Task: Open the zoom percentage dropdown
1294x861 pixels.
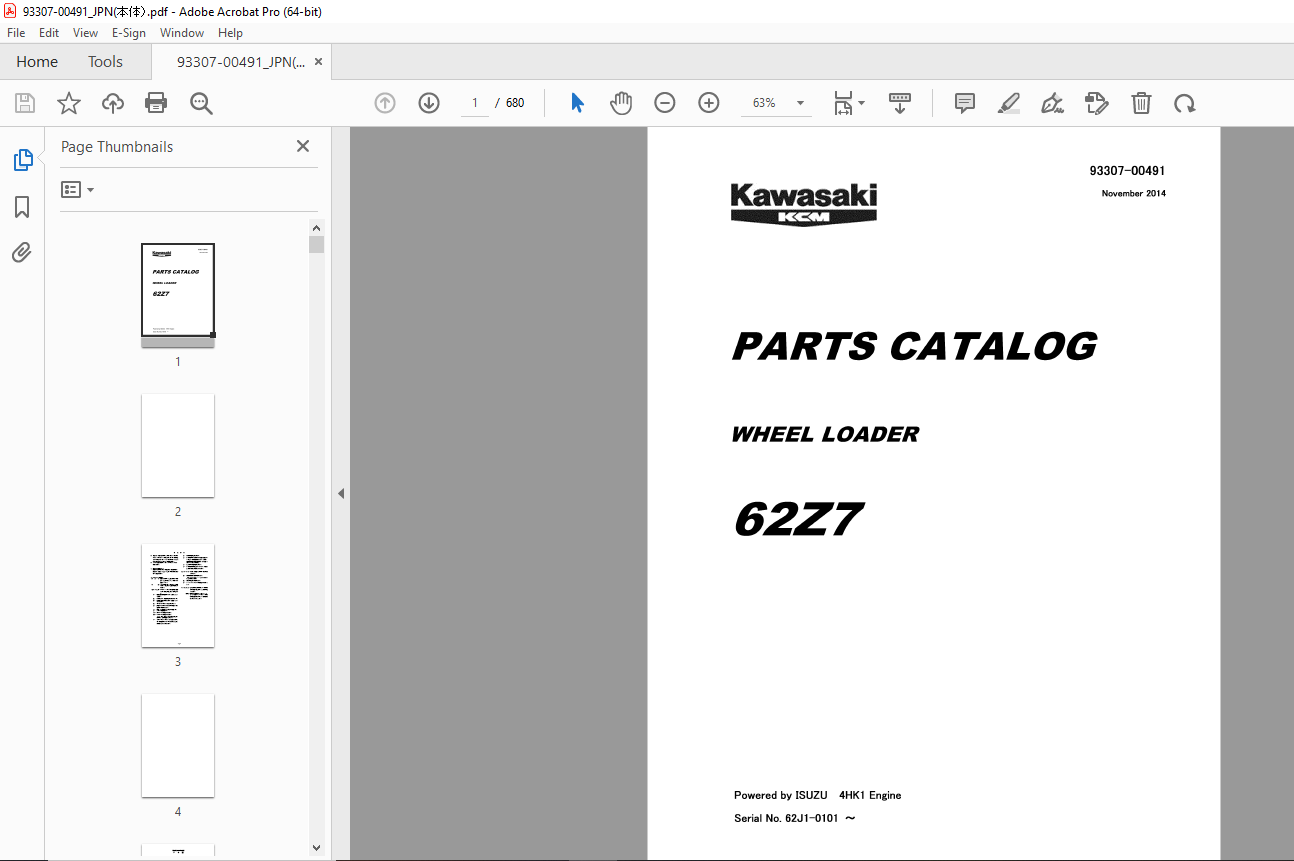Action: pos(800,103)
